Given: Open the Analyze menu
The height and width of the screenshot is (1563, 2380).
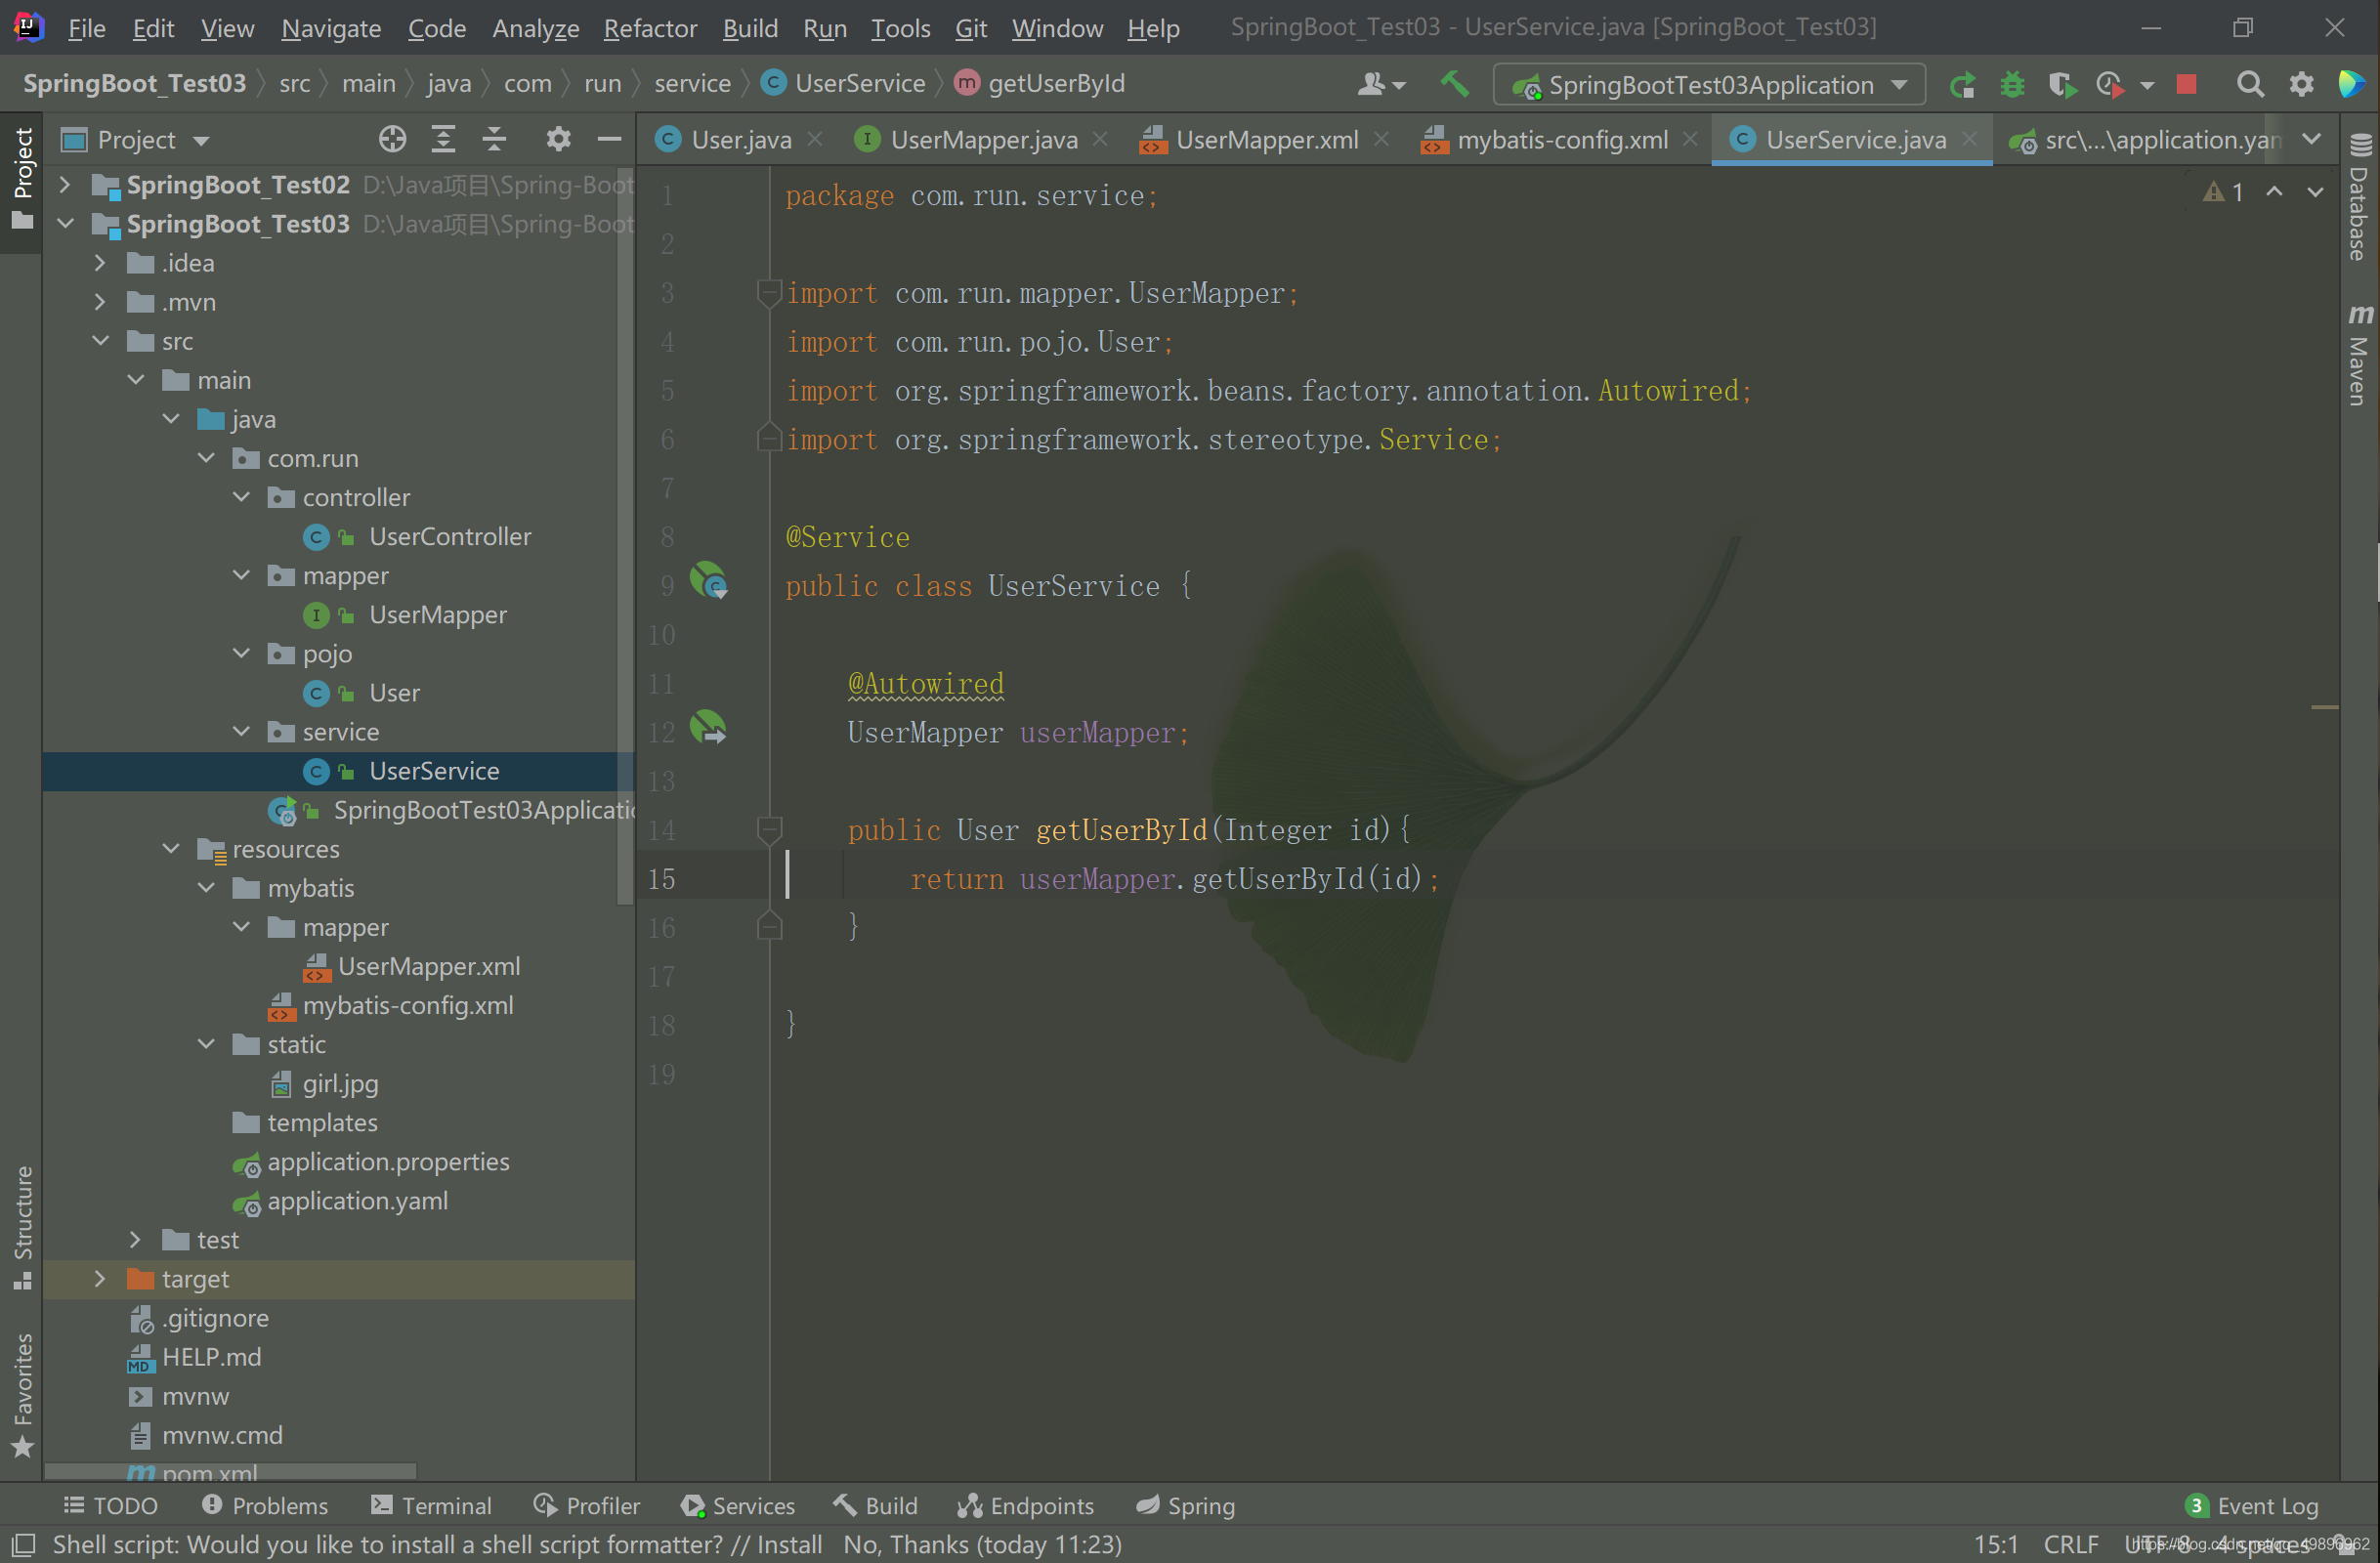Looking at the screenshot, I should [535, 28].
